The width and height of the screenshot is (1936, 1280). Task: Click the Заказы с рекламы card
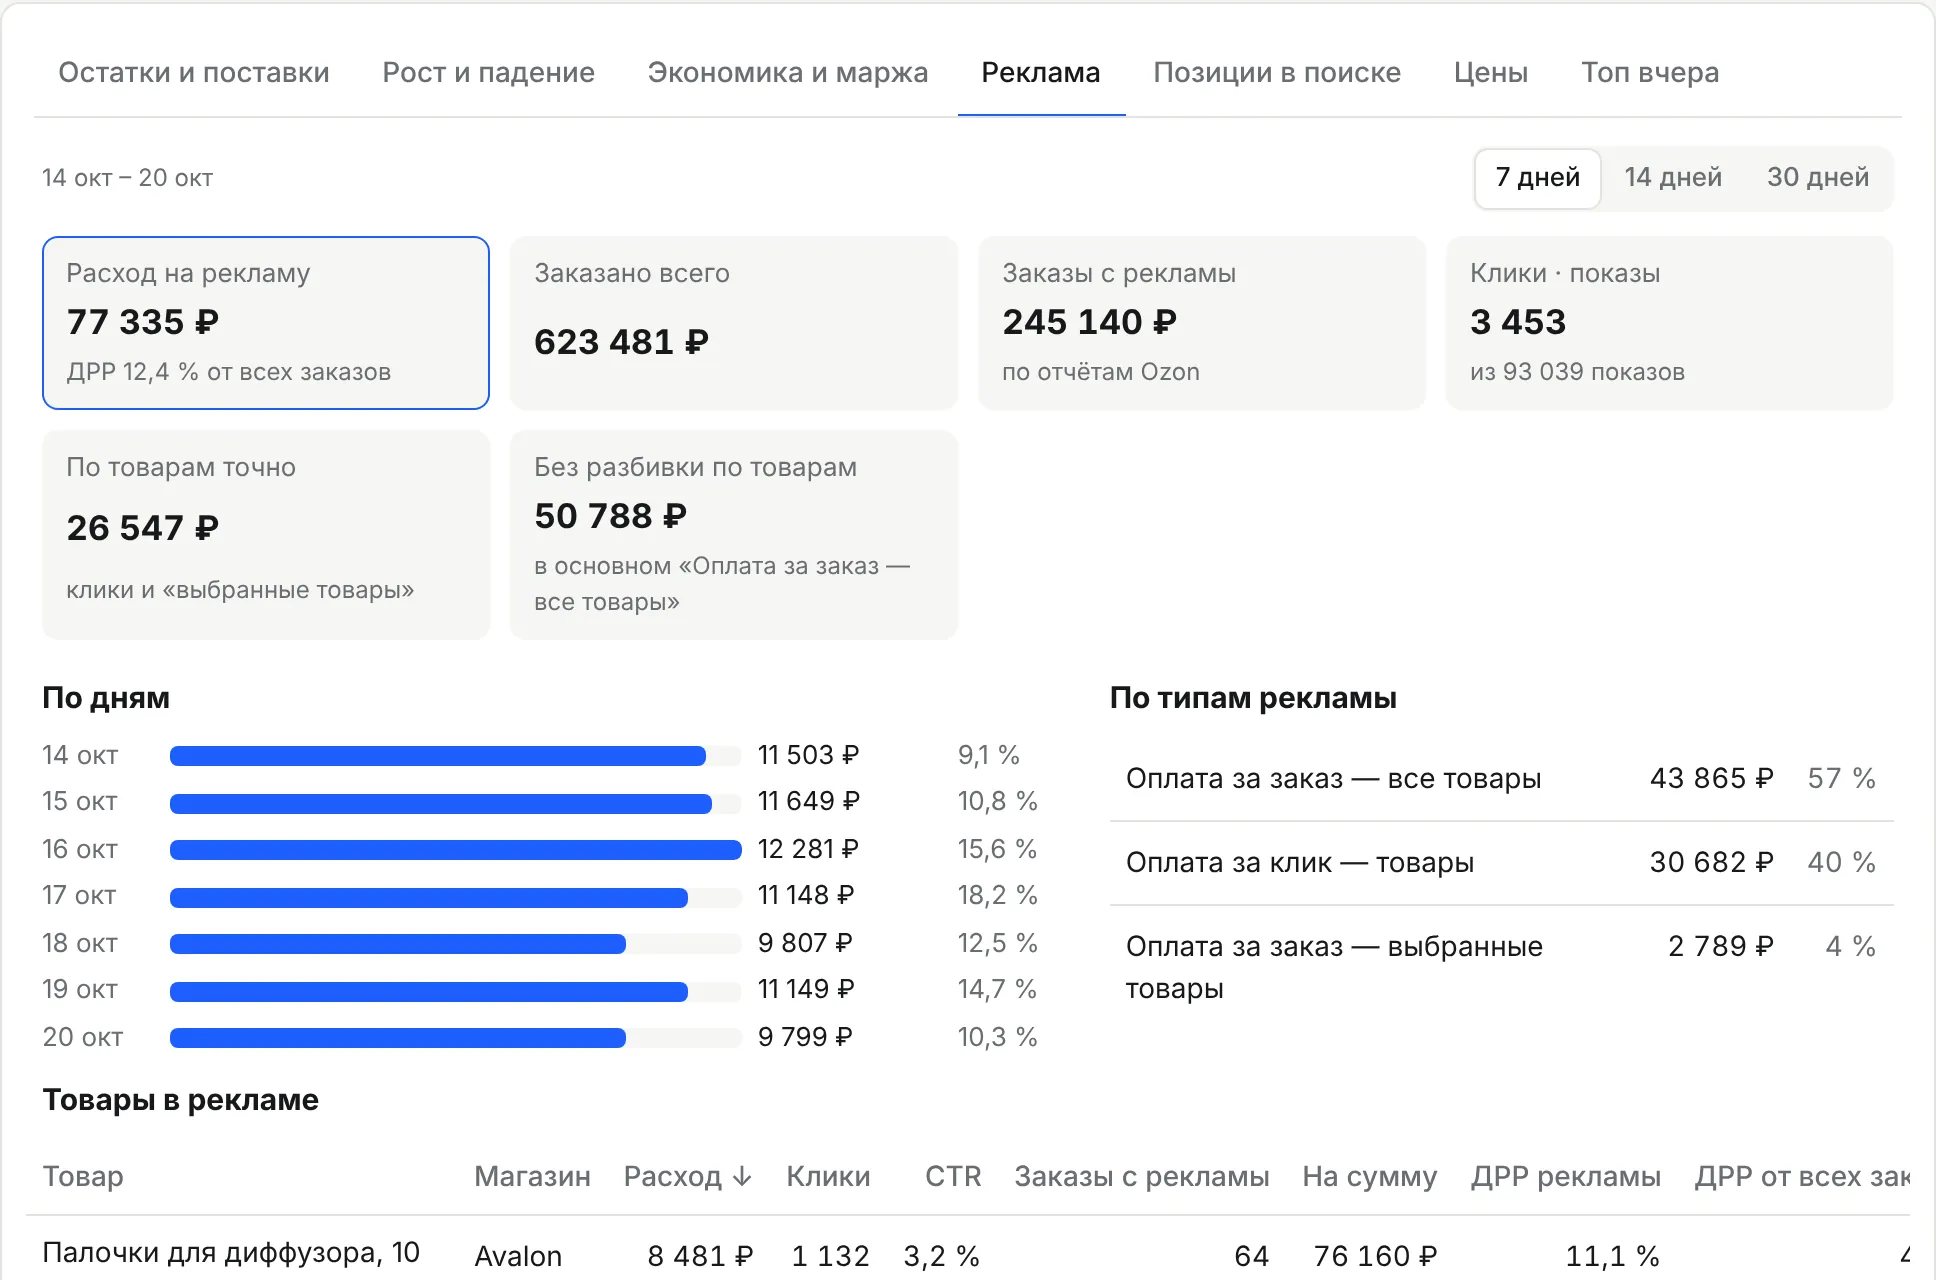(1202, 323)
